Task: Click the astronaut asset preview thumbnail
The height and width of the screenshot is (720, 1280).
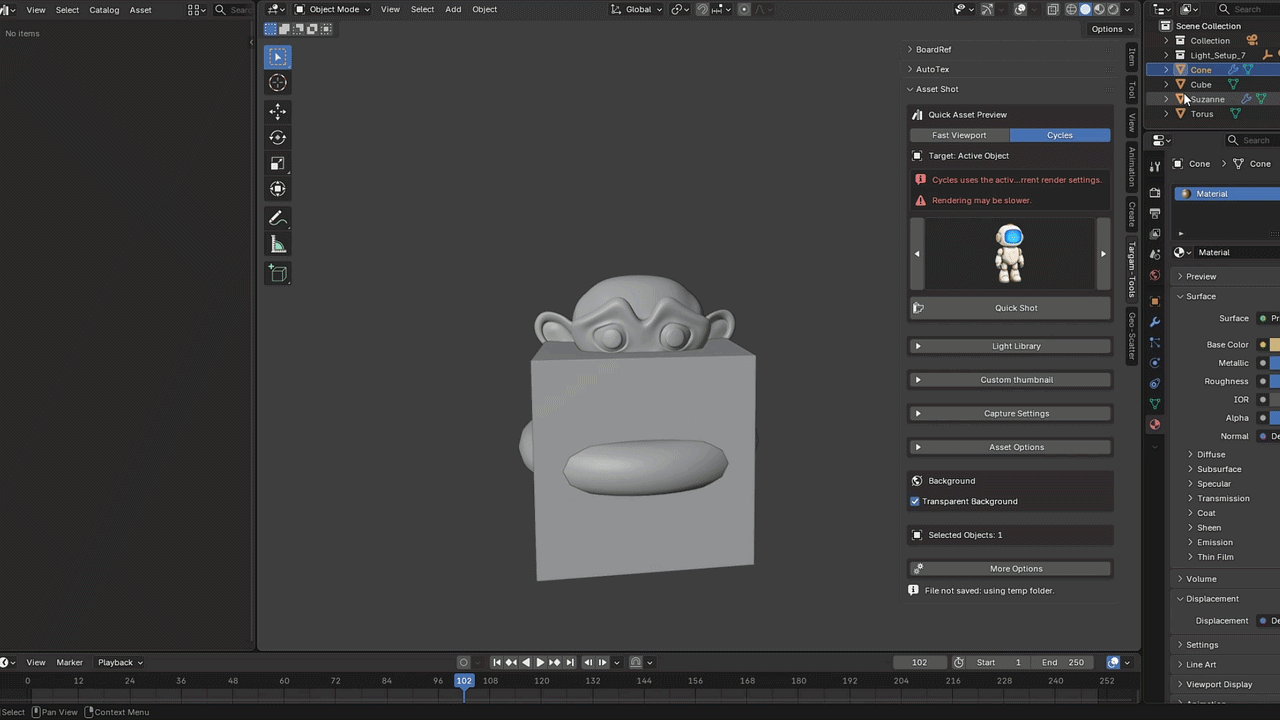Action: (x=1010, y=254)
